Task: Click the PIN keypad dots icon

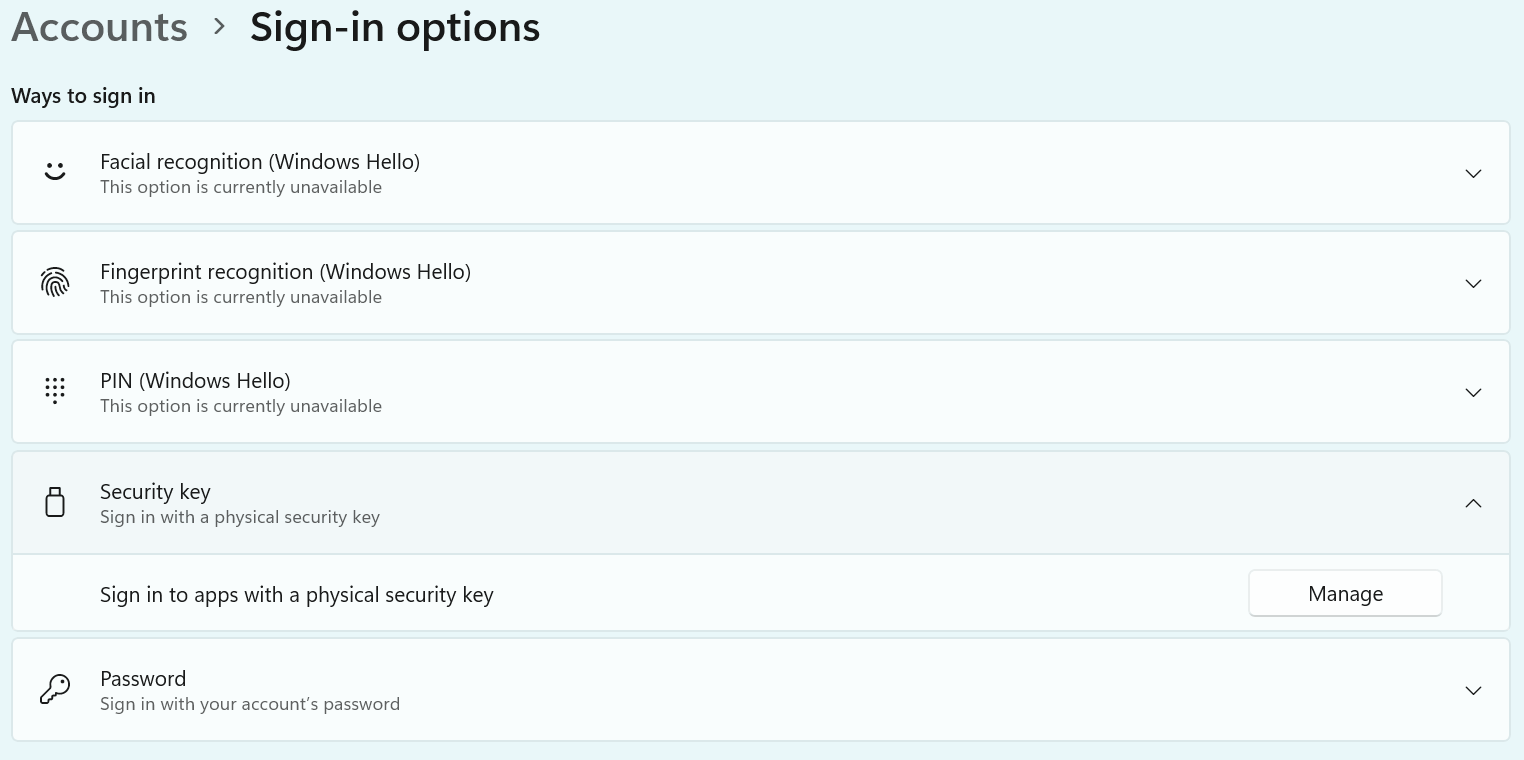Action: point(55,391)
